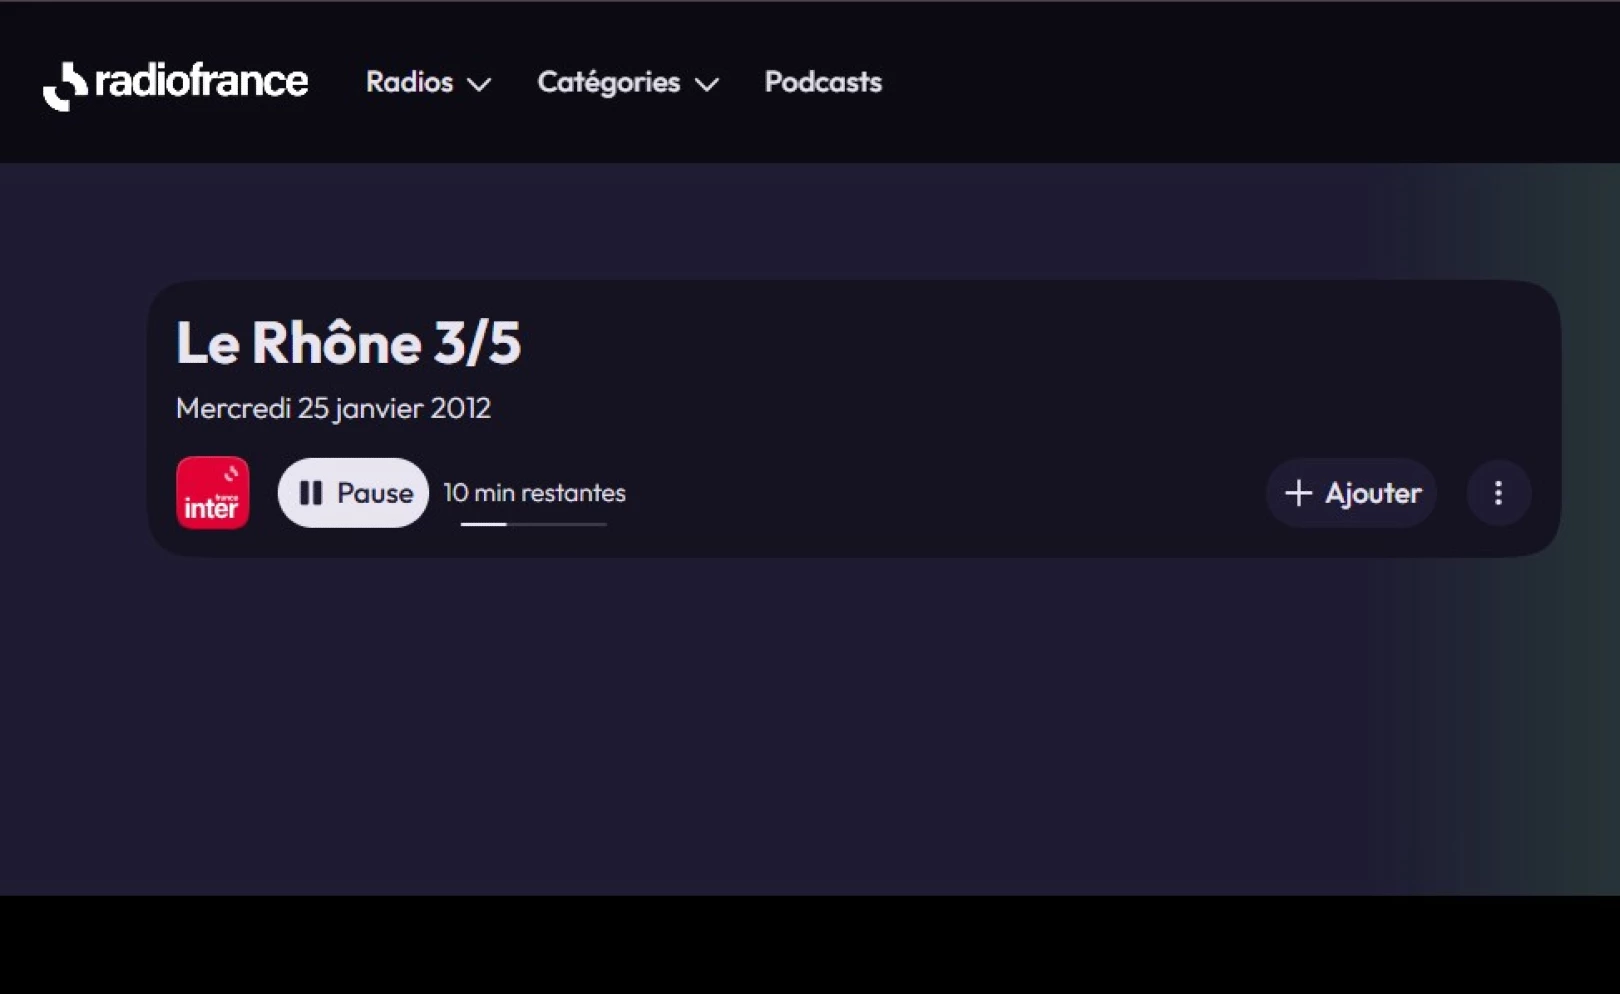This screenshot has width=1620, height=994.
Task: Click the pause bars icon
Action: 311,493
